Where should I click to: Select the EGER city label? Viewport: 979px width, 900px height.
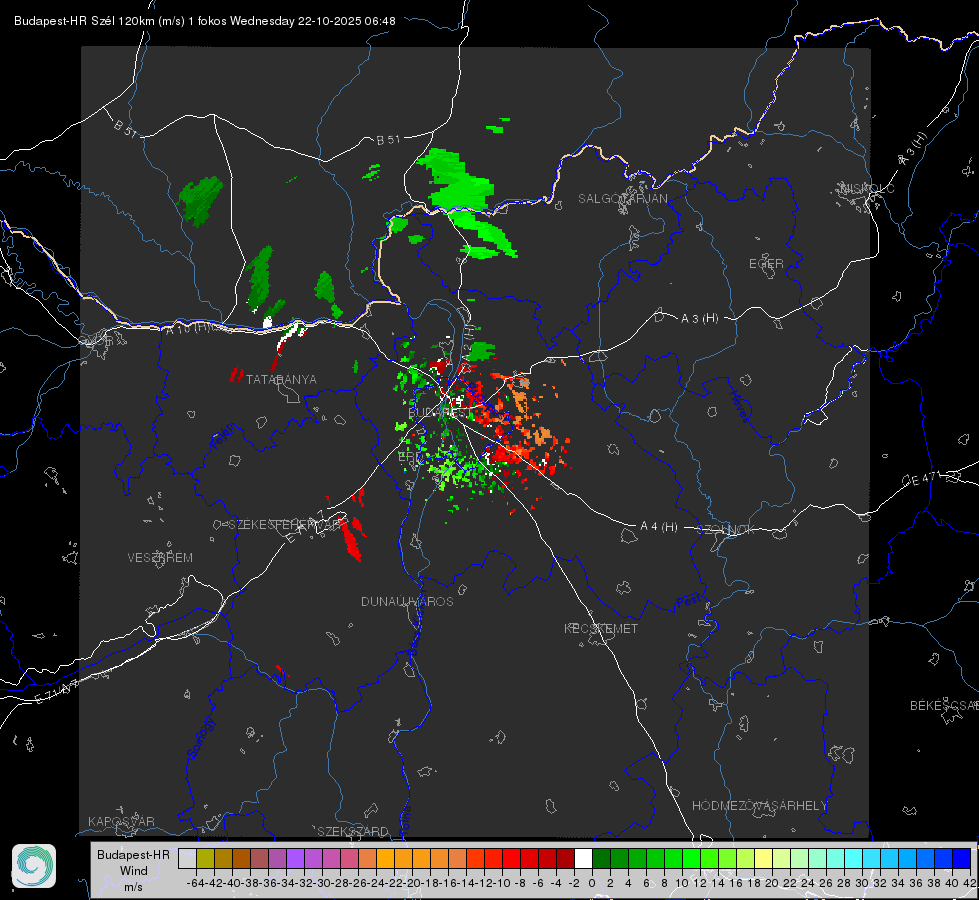click(766, 264)
